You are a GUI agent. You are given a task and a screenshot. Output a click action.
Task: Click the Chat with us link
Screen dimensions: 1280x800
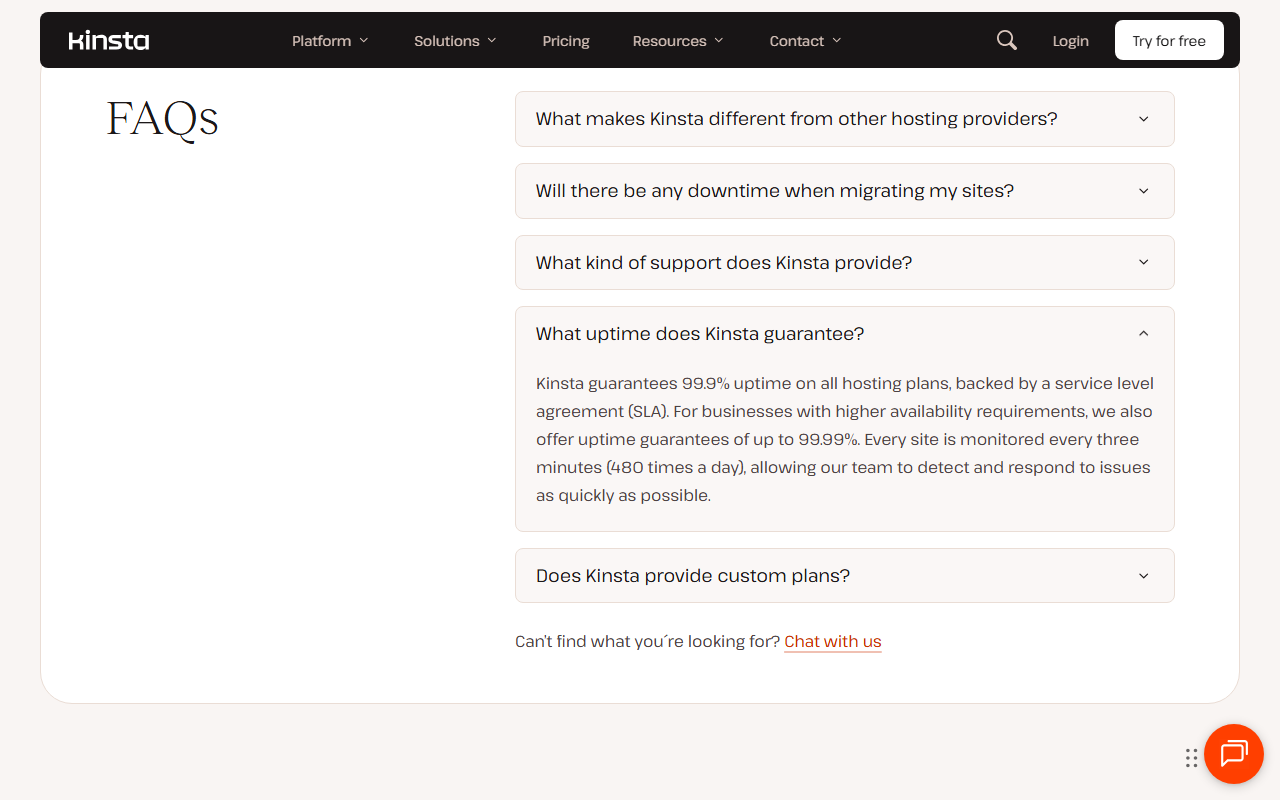tap(833, 642)
